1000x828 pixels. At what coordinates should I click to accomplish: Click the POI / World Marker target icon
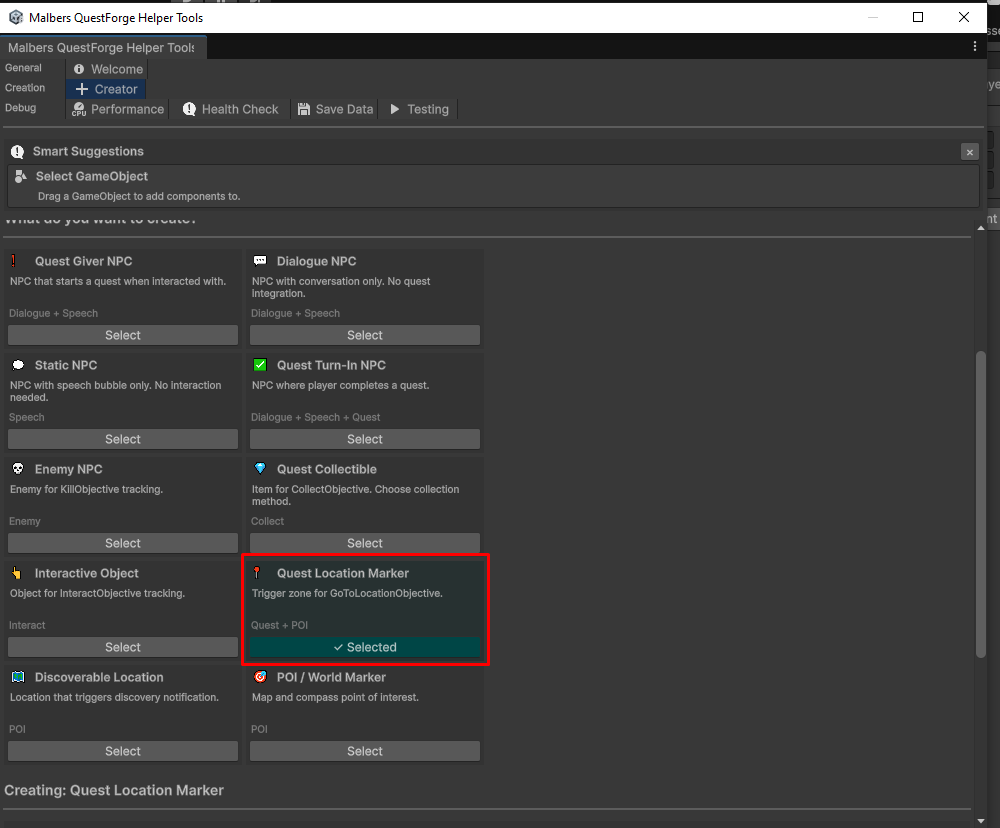click(260, 677)
